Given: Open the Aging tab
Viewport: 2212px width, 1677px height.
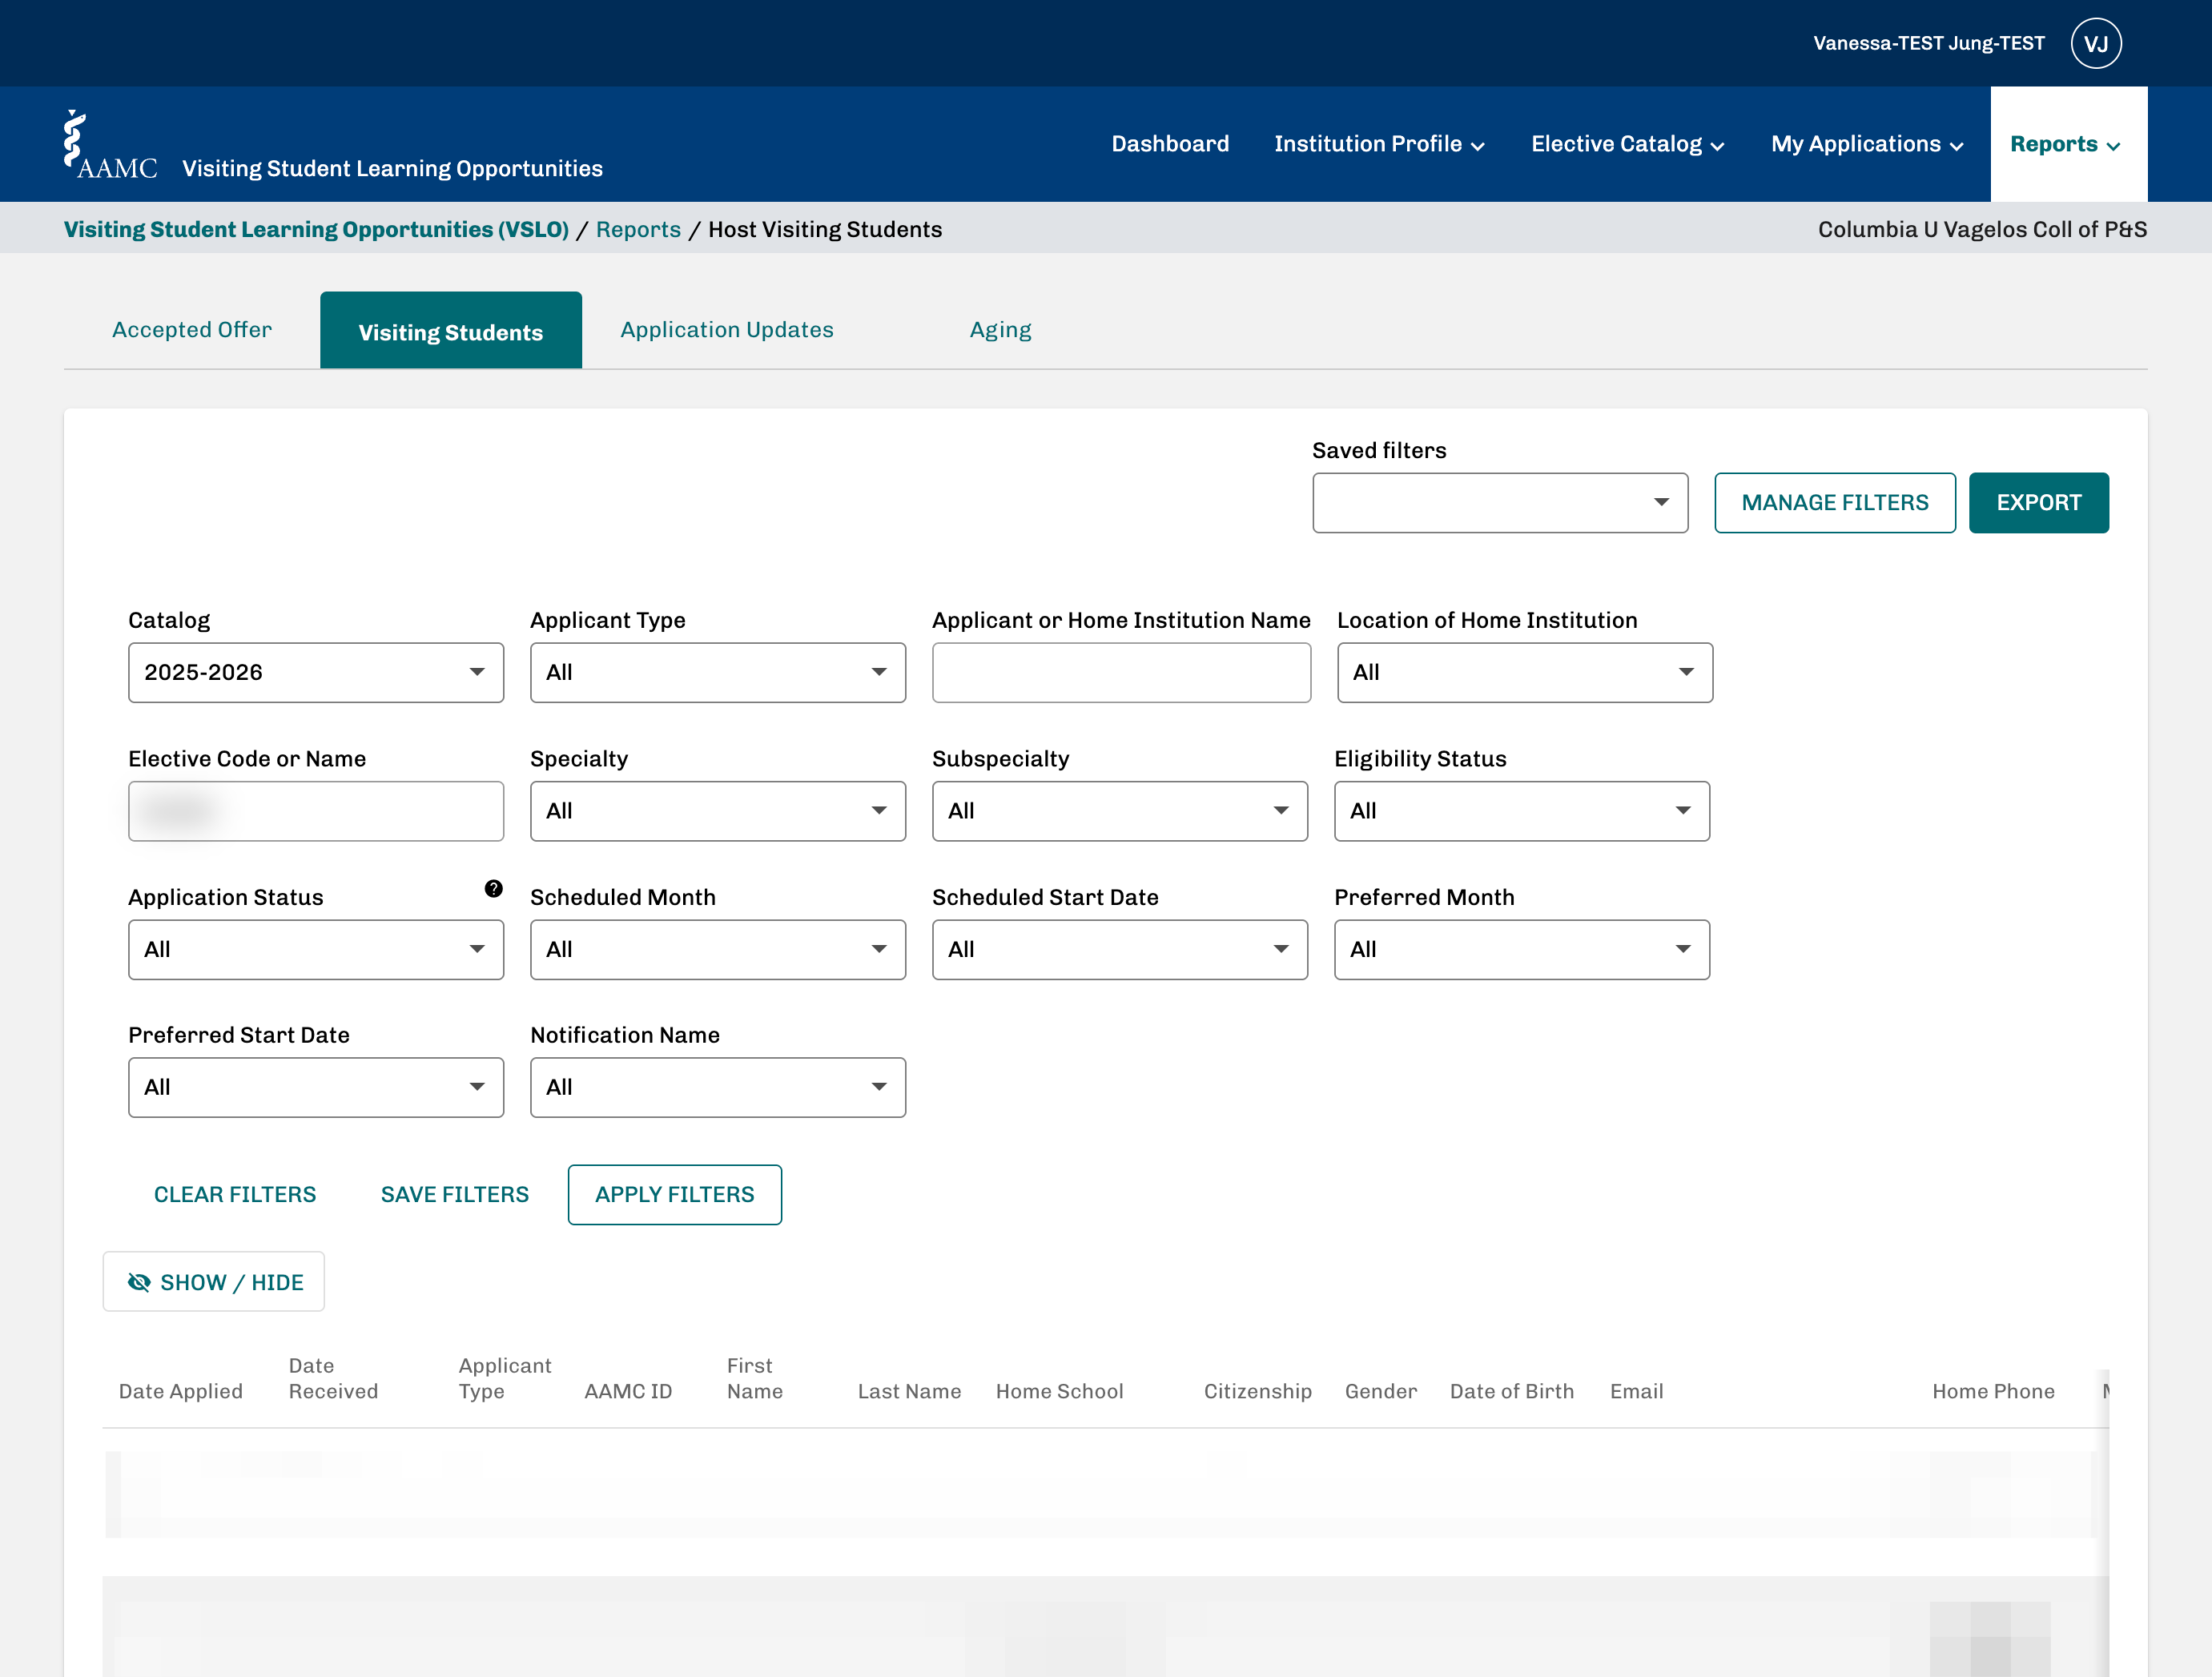Looking at the screenshot, I should (x=1000, y=330).
